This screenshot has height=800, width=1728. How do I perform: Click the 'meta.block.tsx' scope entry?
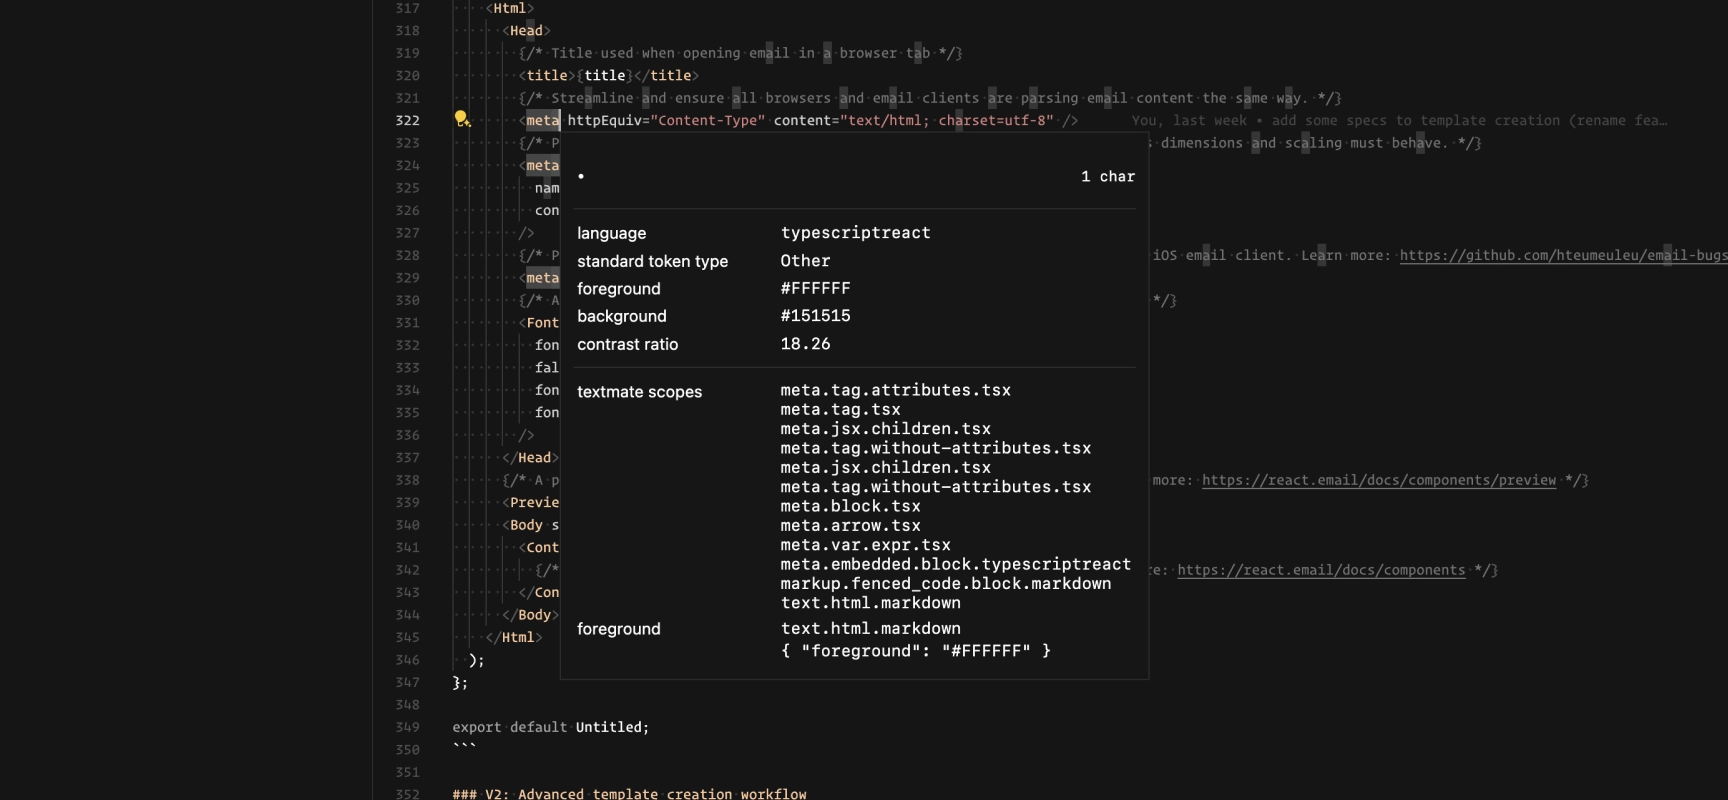850,506
